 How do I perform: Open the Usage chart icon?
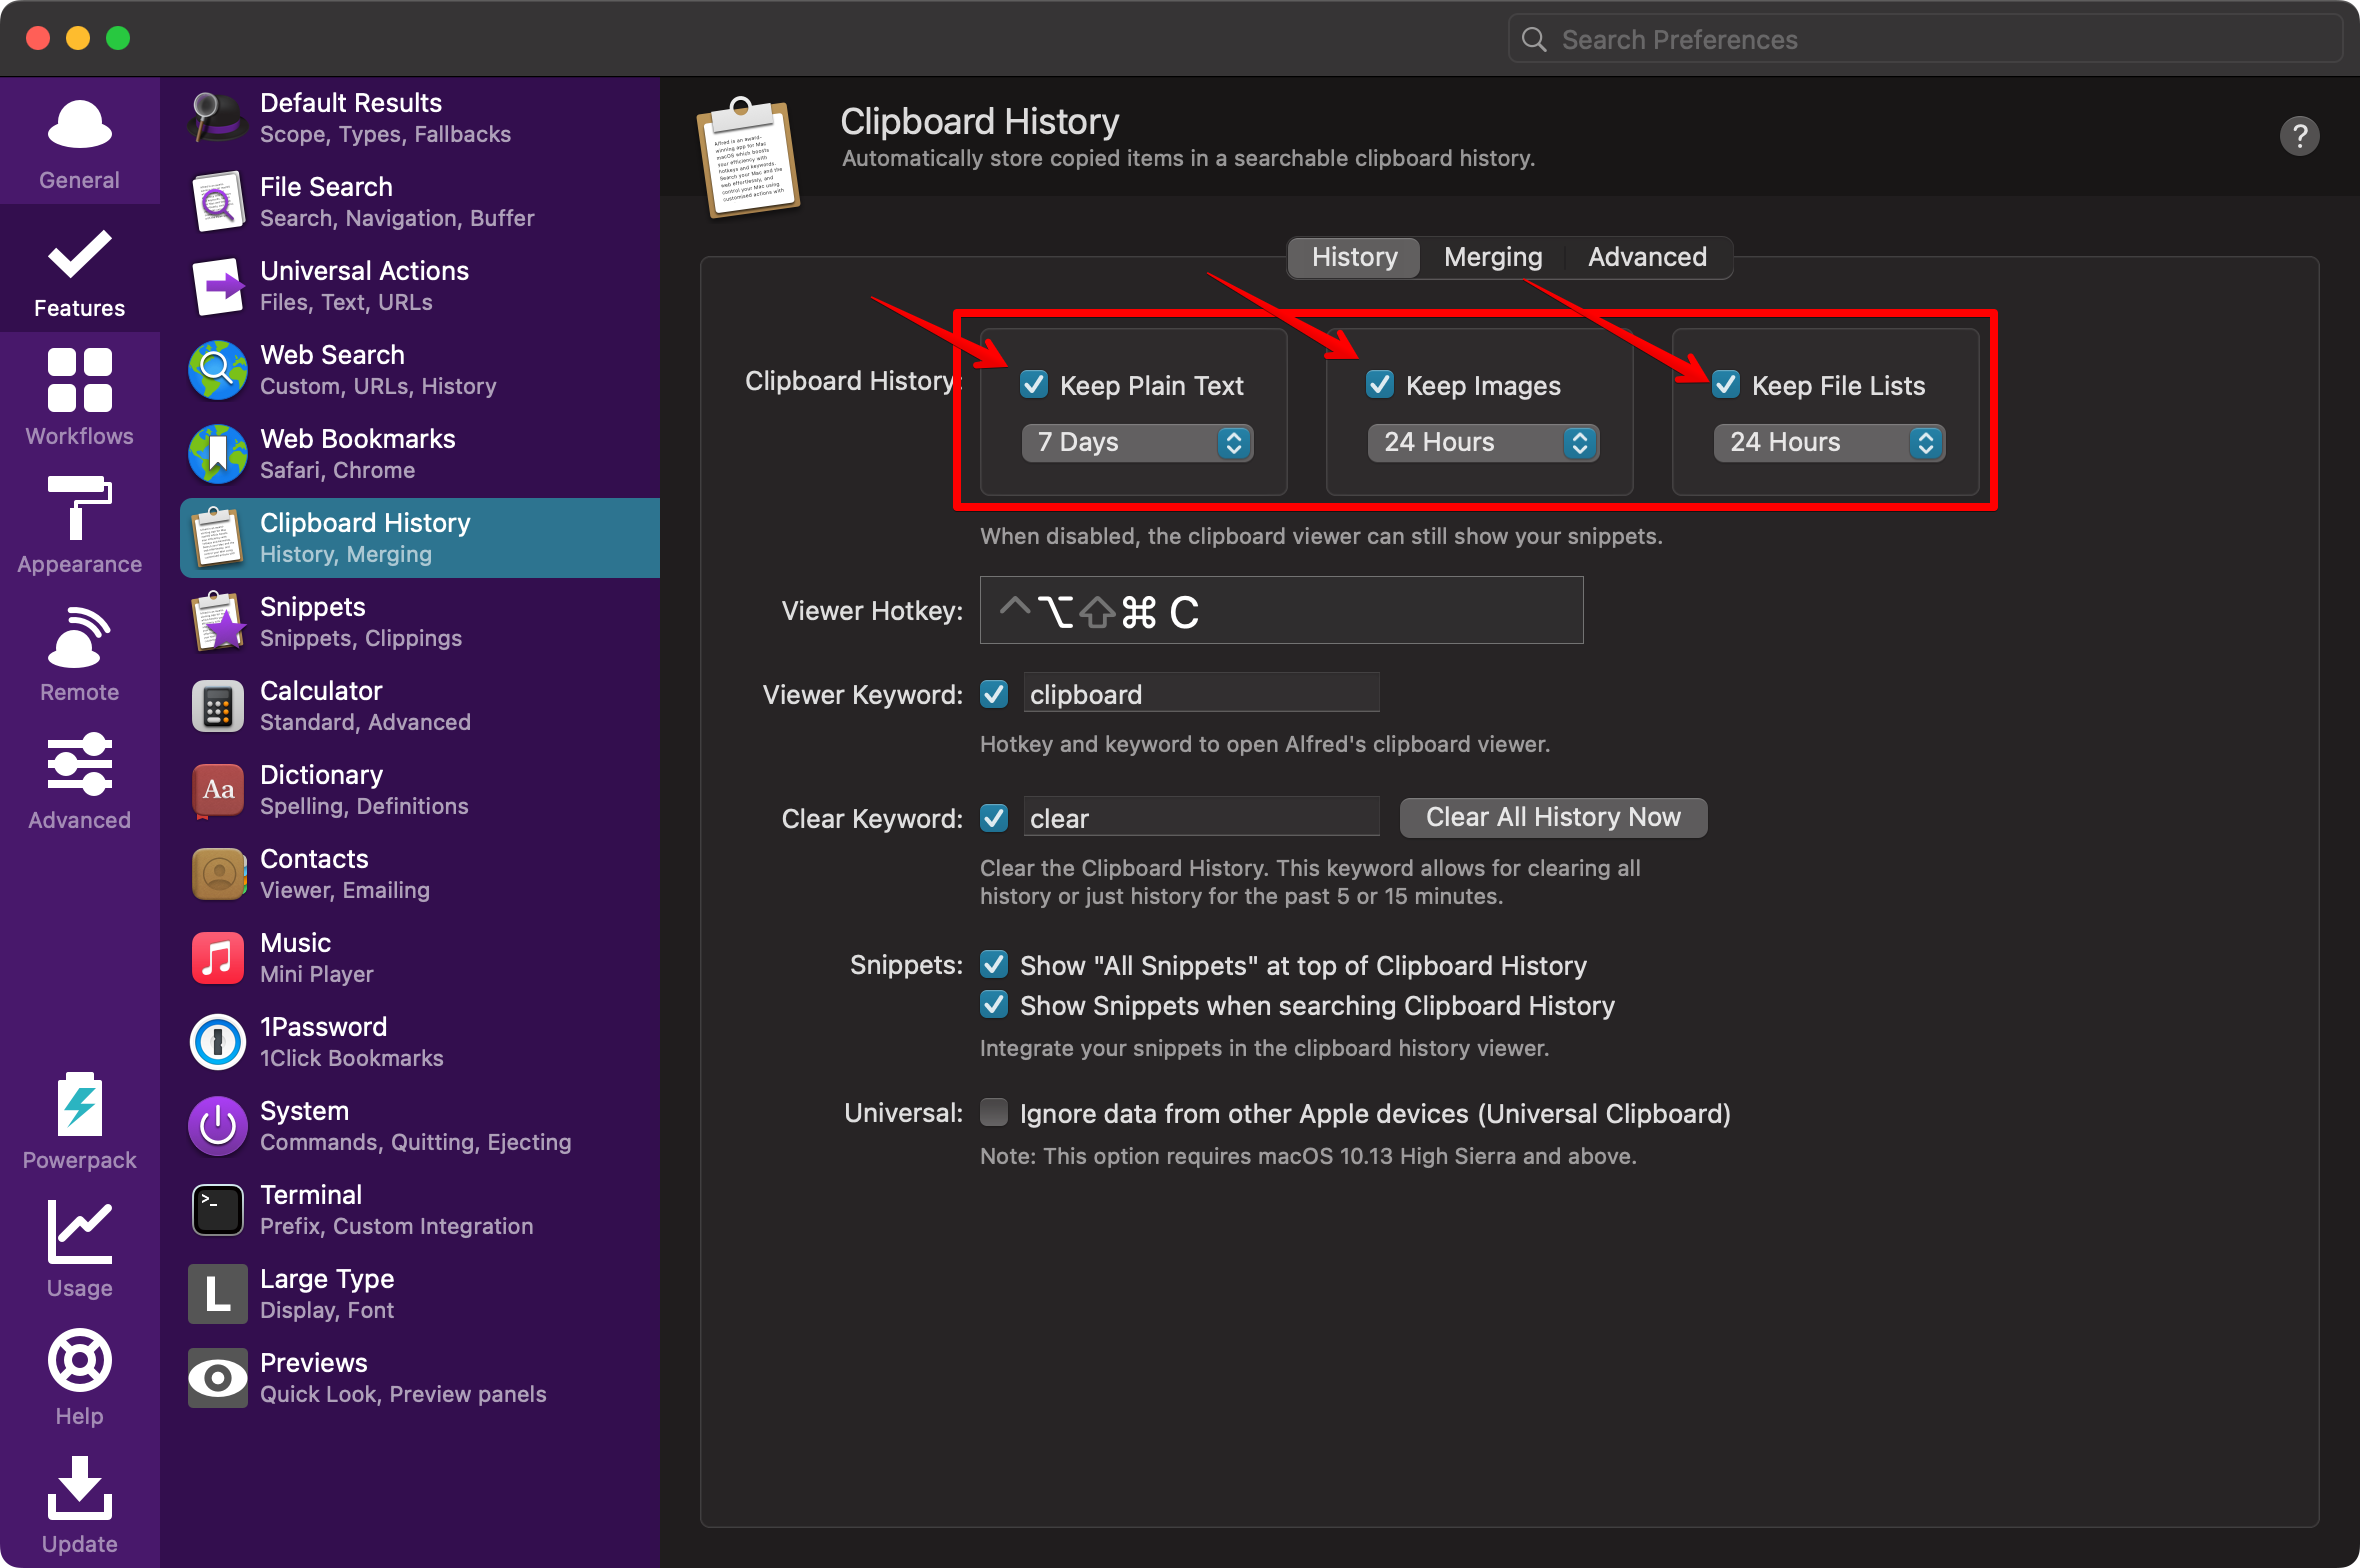click(x=79, y=1232)
